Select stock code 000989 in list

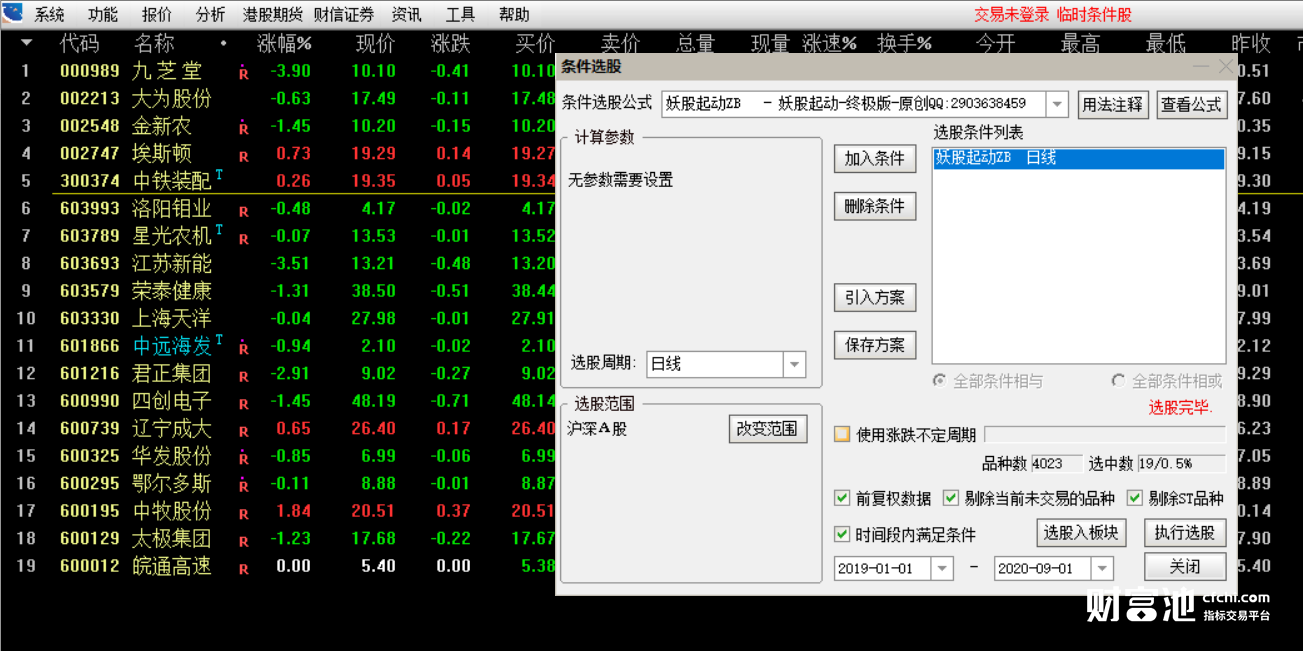(90, 71)
